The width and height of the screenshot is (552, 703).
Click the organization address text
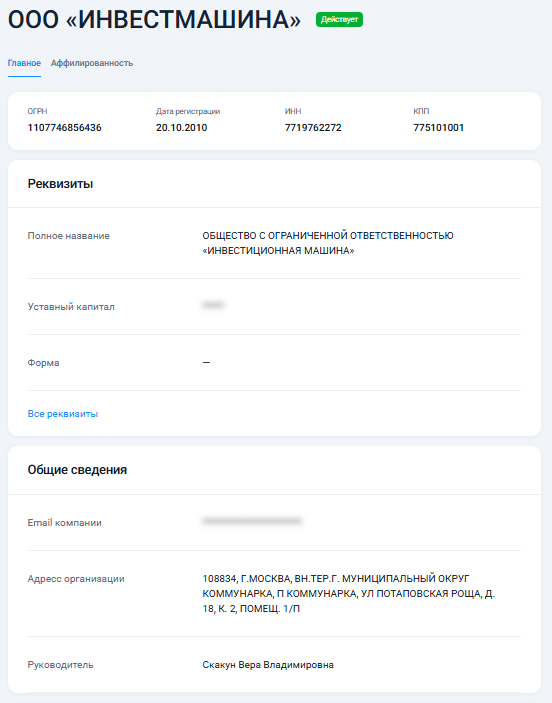tap(348, 594)
